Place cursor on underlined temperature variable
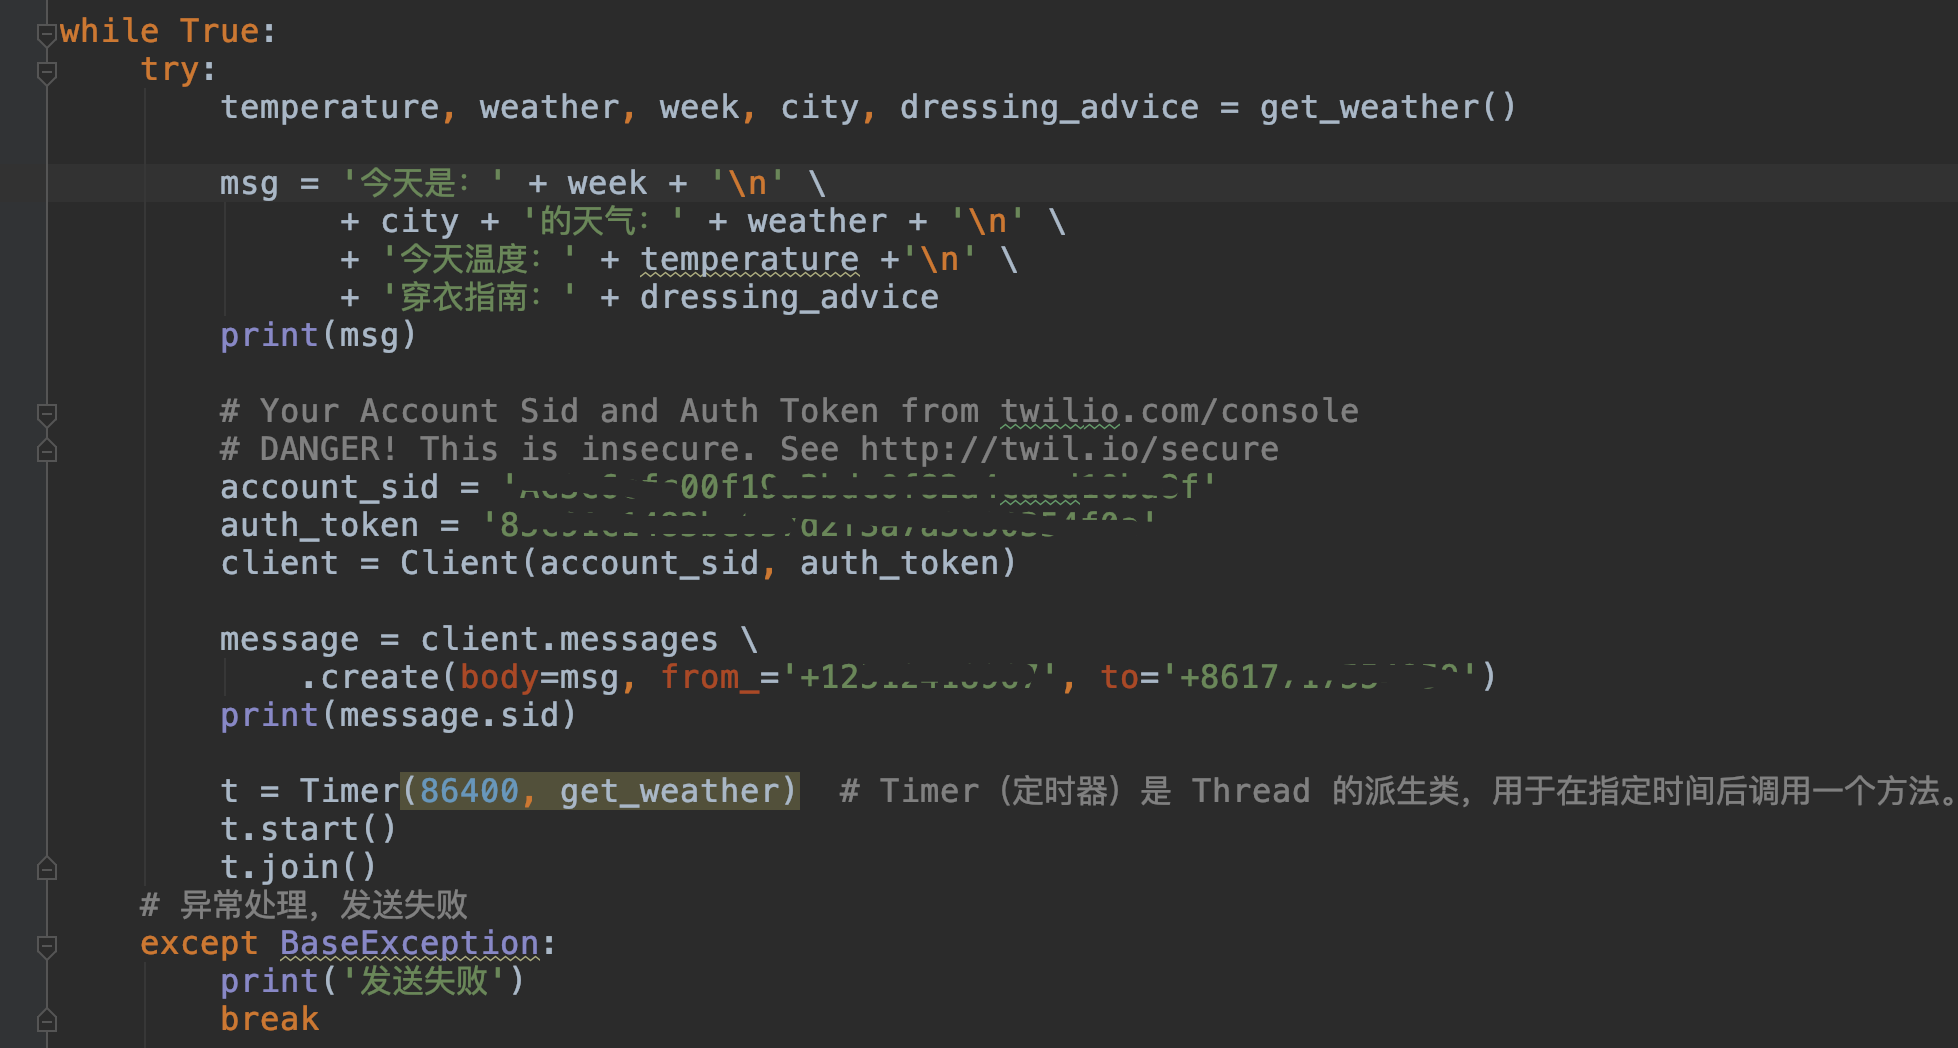Image resolution: width=1958 pixels, height=1048 pixels. (749, 259)
